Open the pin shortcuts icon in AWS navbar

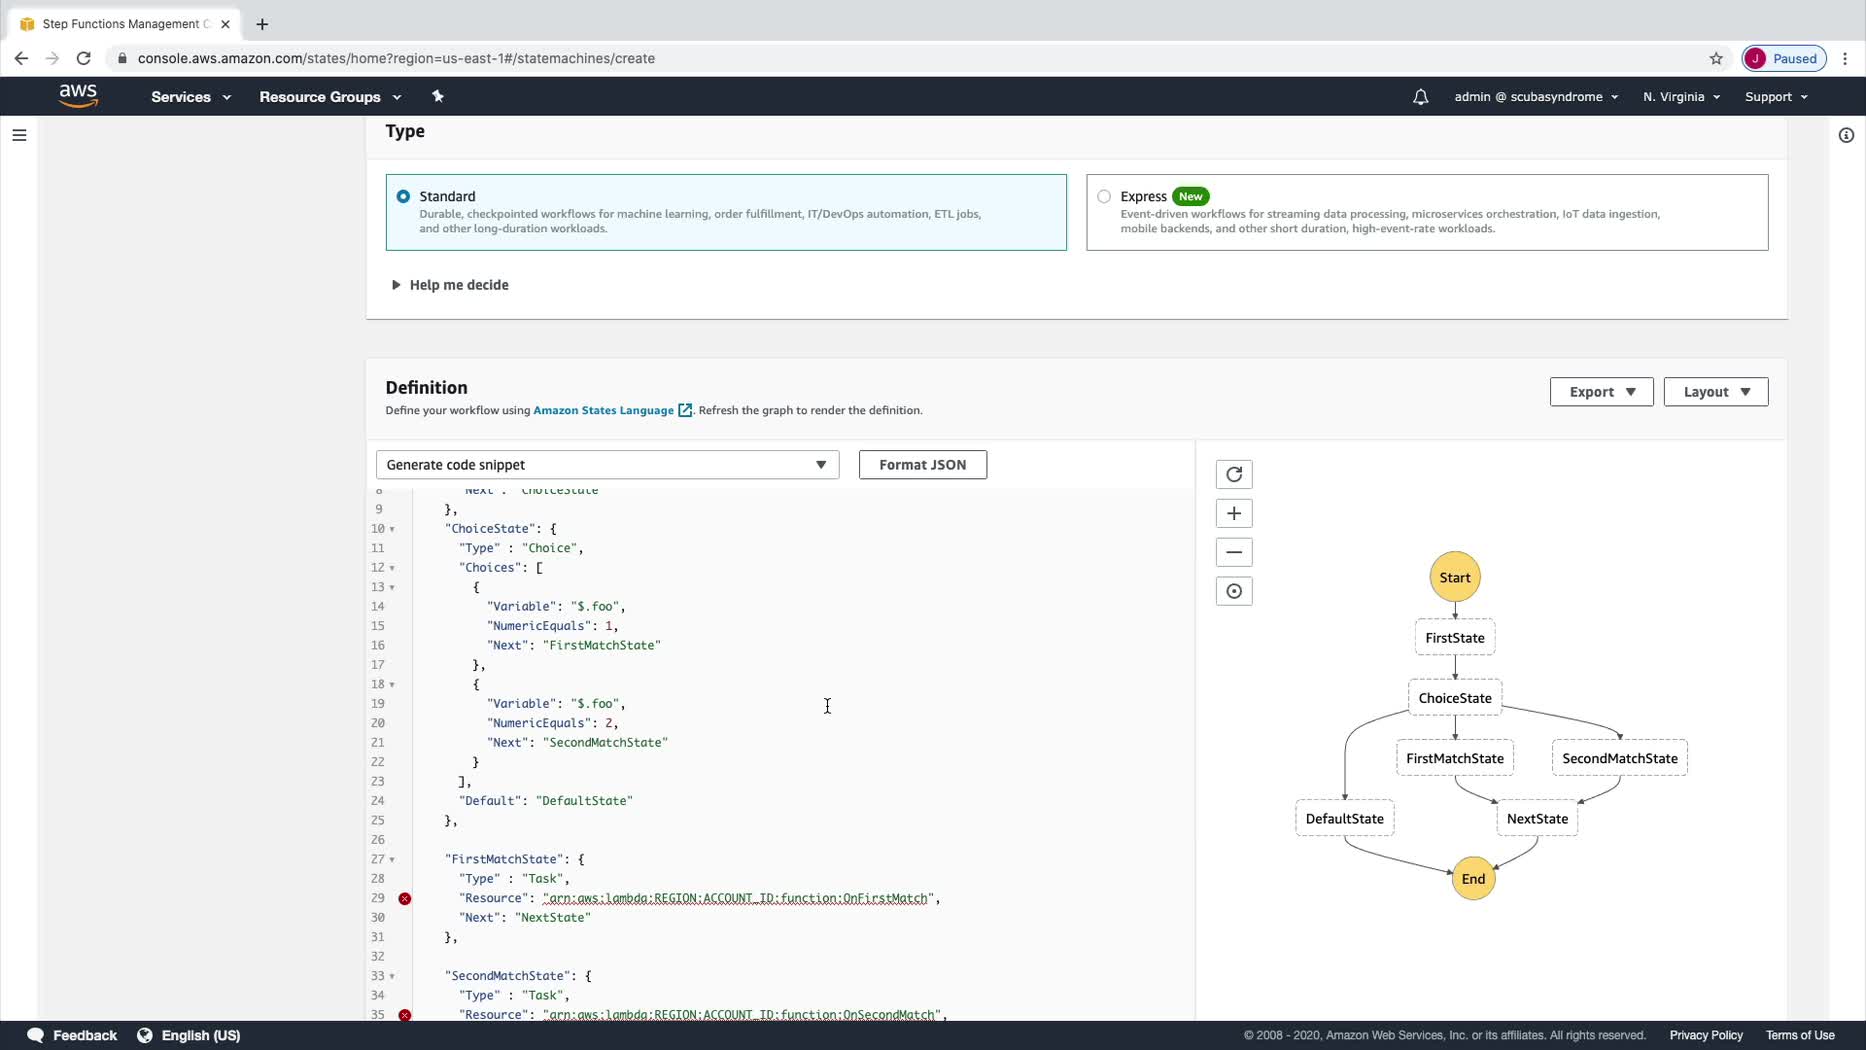click(x=437, y=97)
